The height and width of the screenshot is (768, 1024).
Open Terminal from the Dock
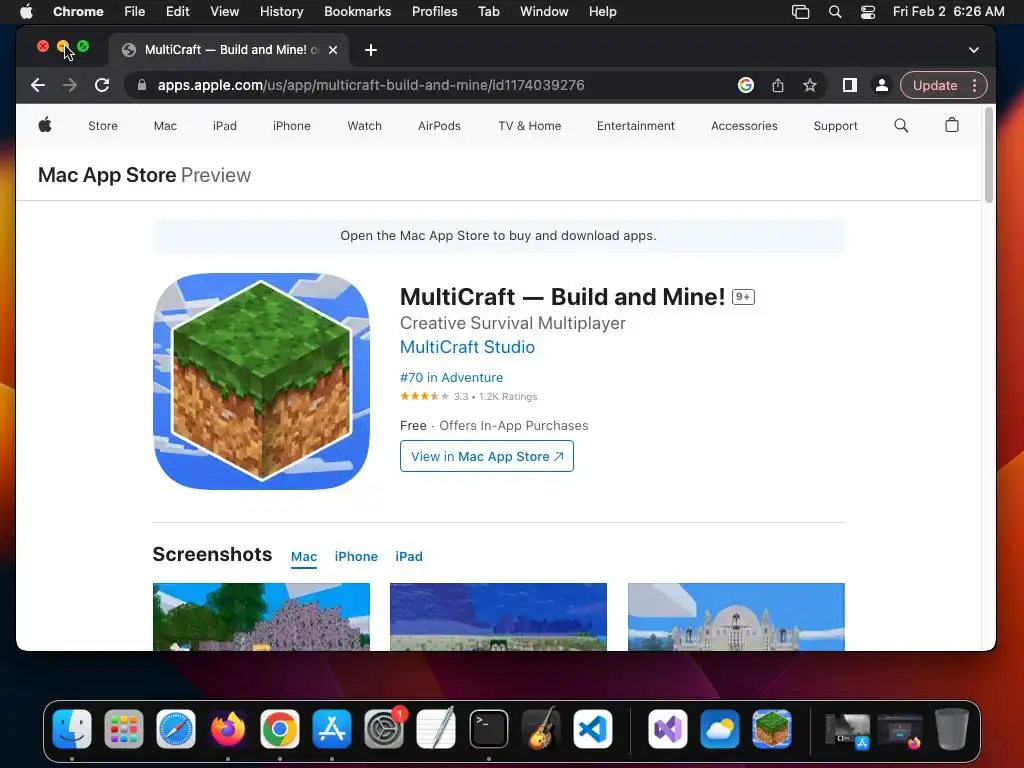pyautogui.click(x=488, y=729)
